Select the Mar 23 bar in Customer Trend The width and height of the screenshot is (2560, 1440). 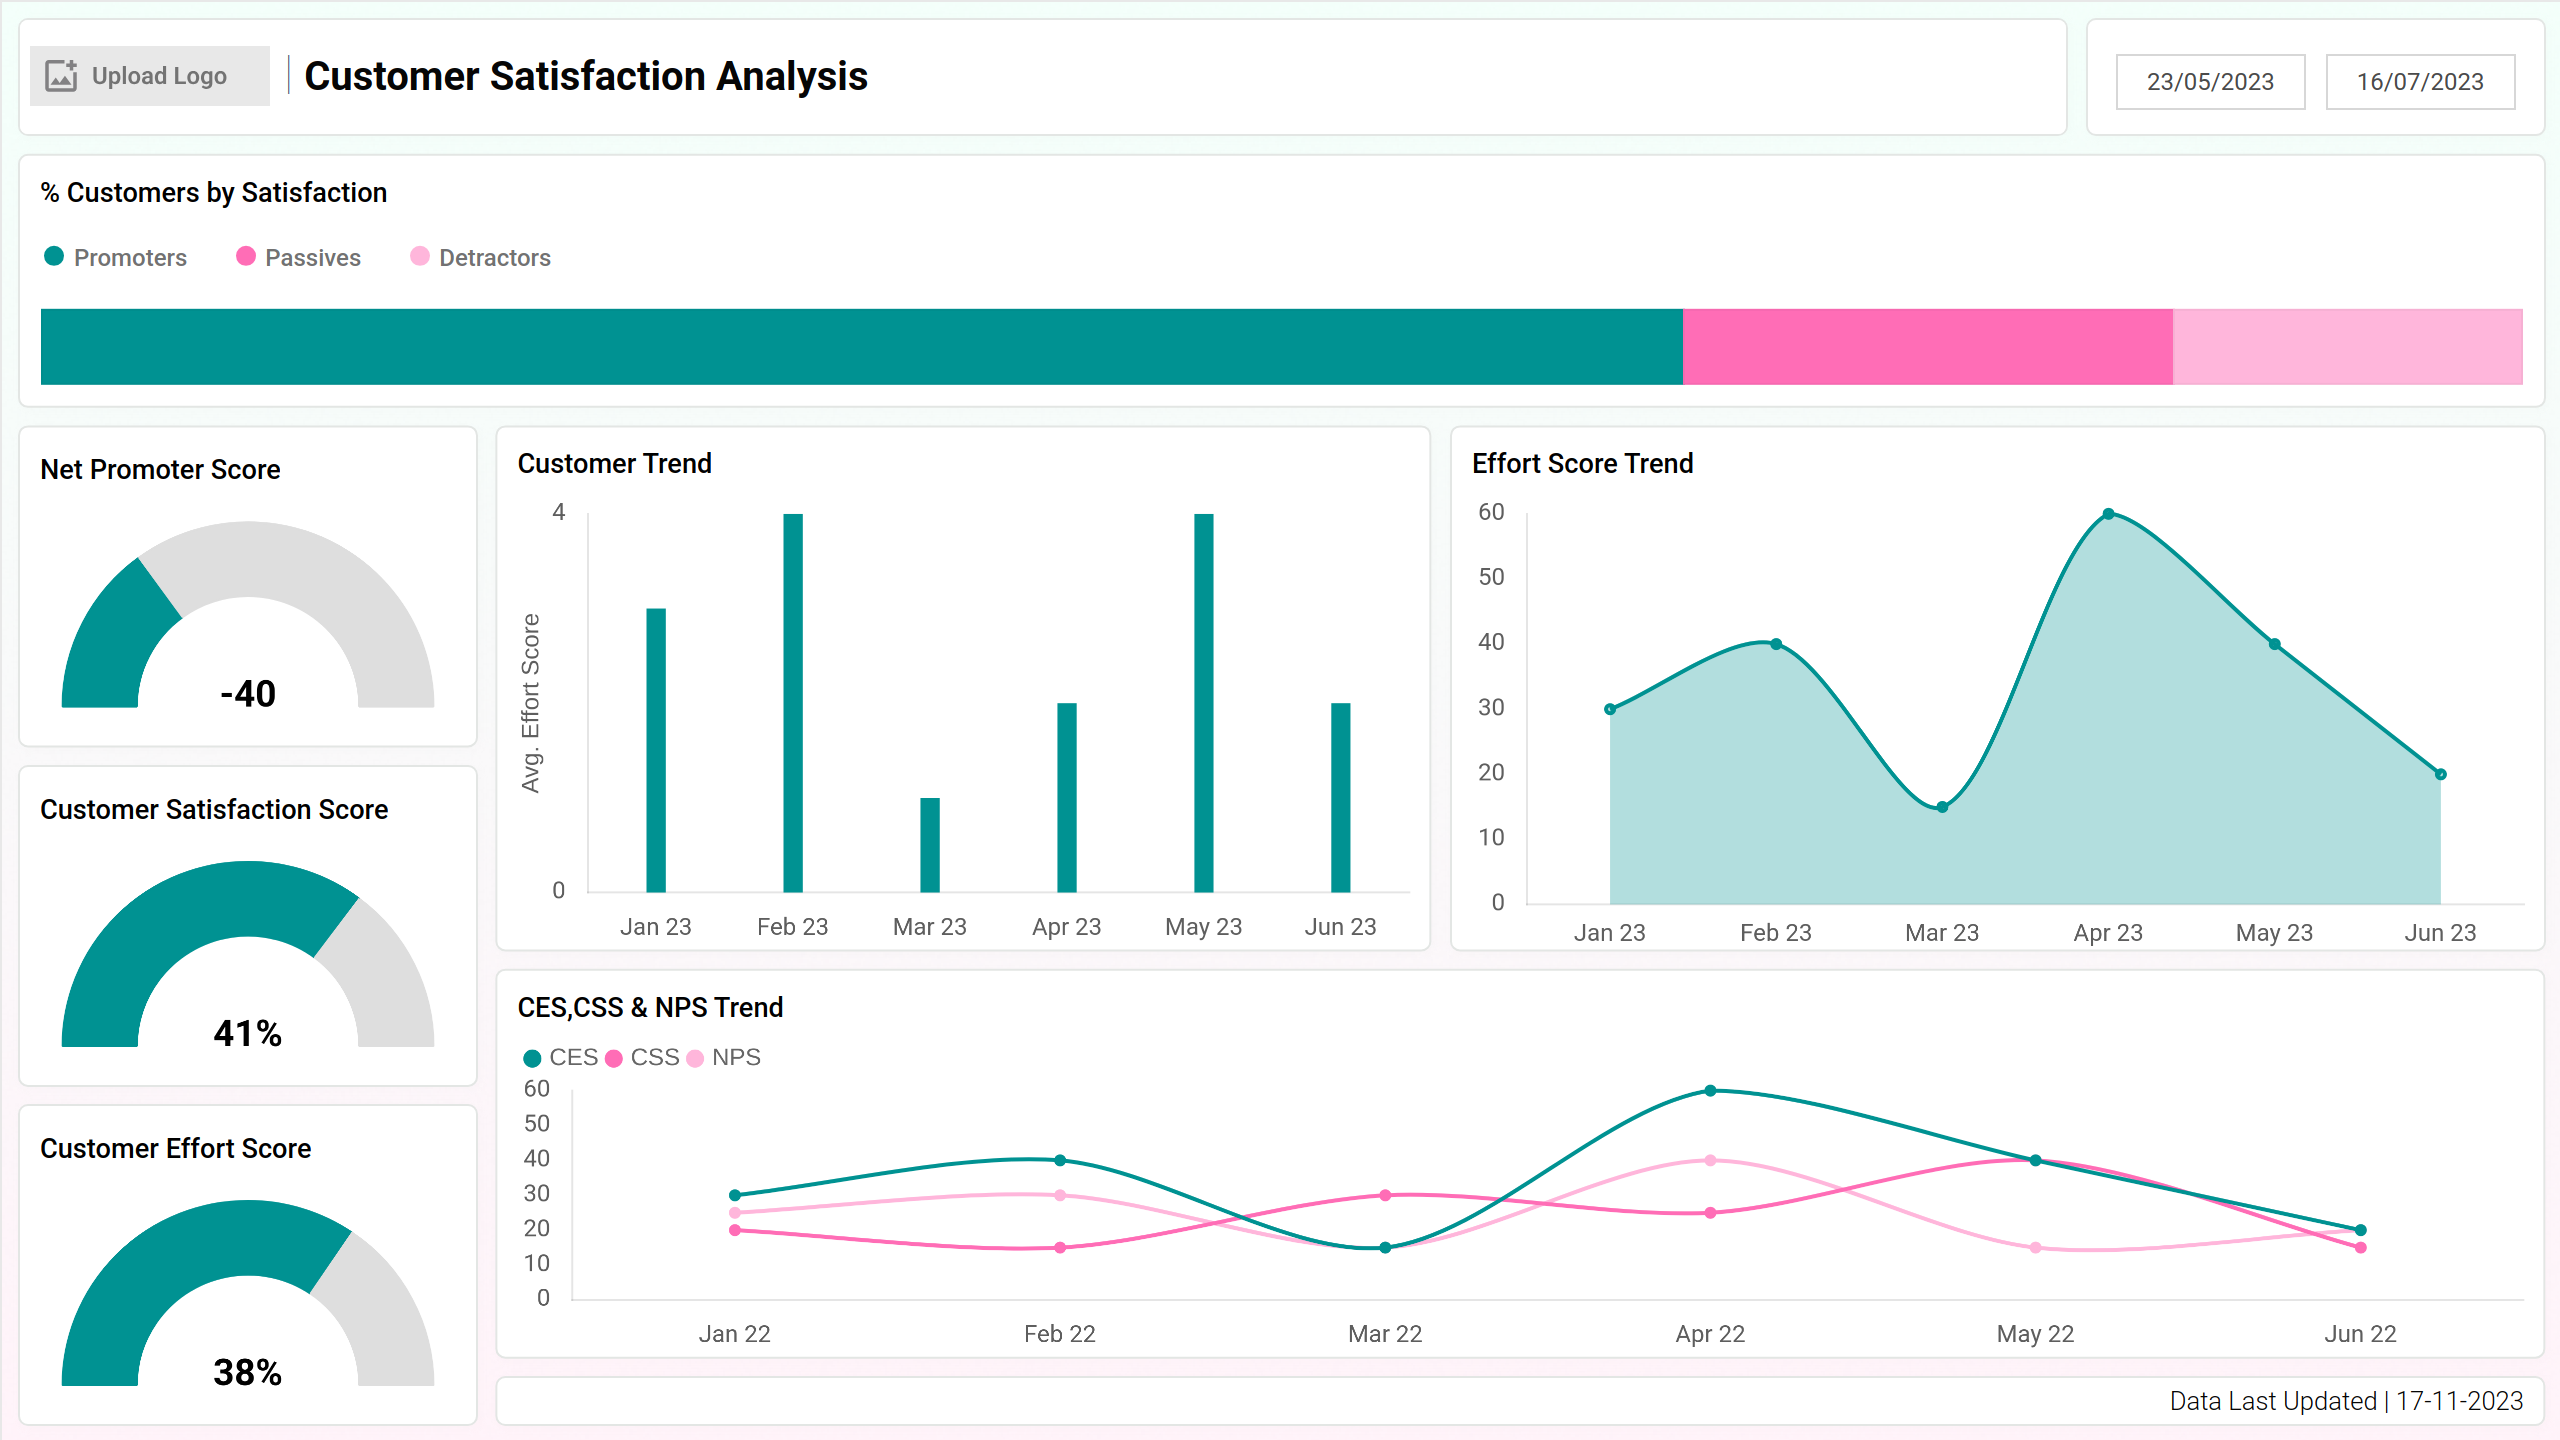(x=930, y=845)
